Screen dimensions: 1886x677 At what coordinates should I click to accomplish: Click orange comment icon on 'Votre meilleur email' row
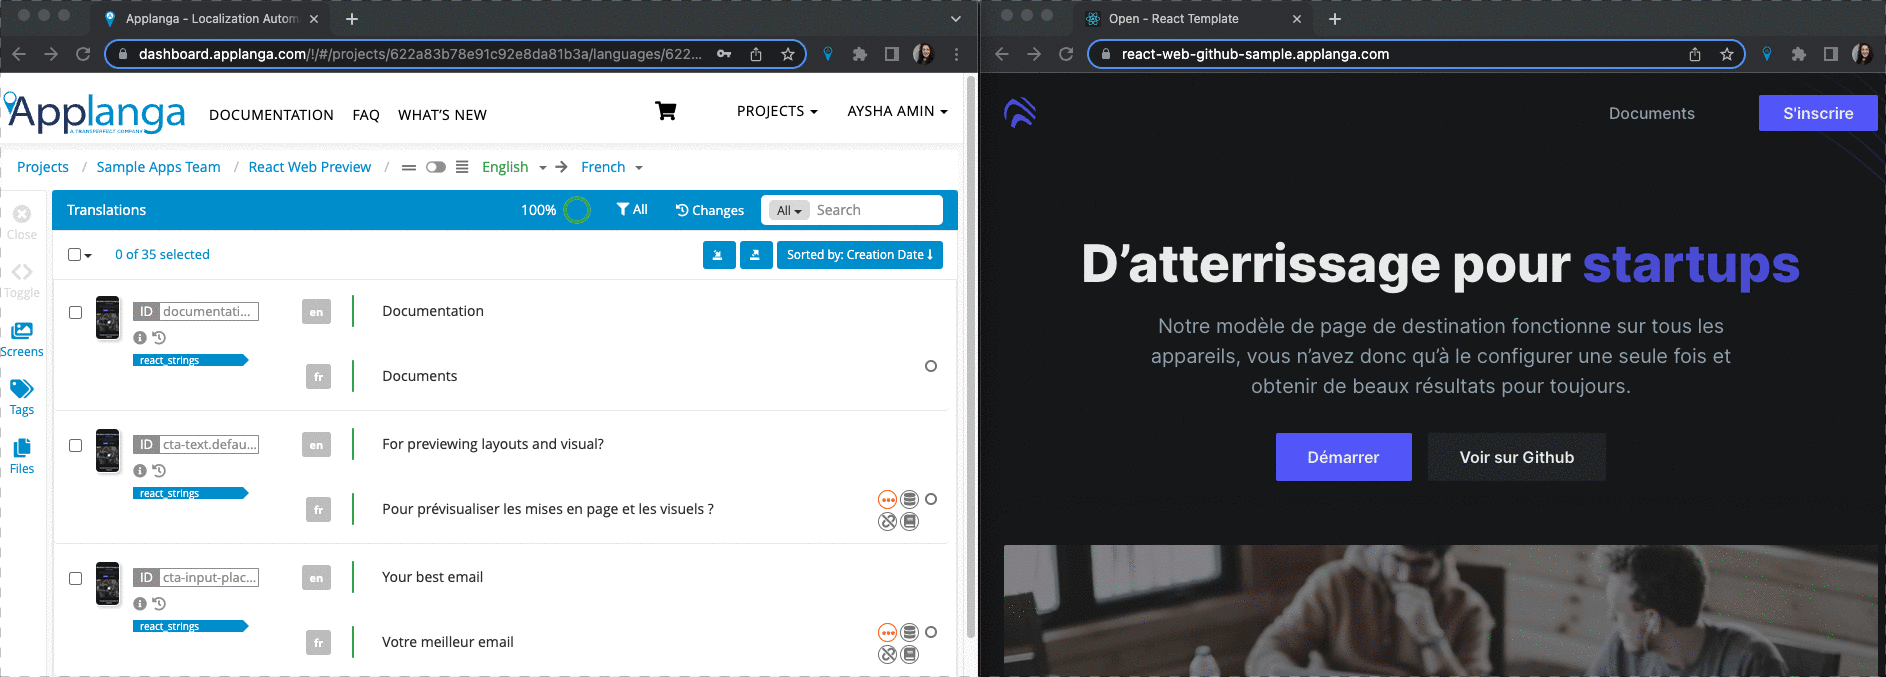[x=887, y=632]
